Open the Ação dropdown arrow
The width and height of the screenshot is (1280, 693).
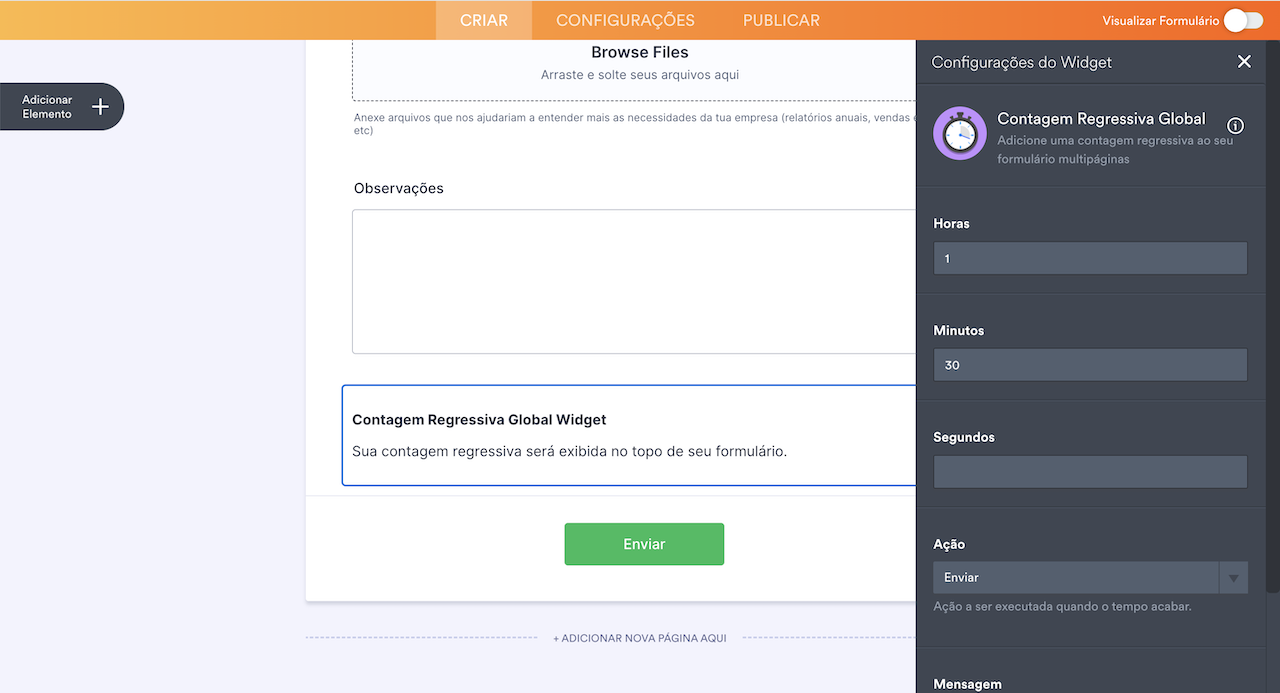click(1233, 578)
